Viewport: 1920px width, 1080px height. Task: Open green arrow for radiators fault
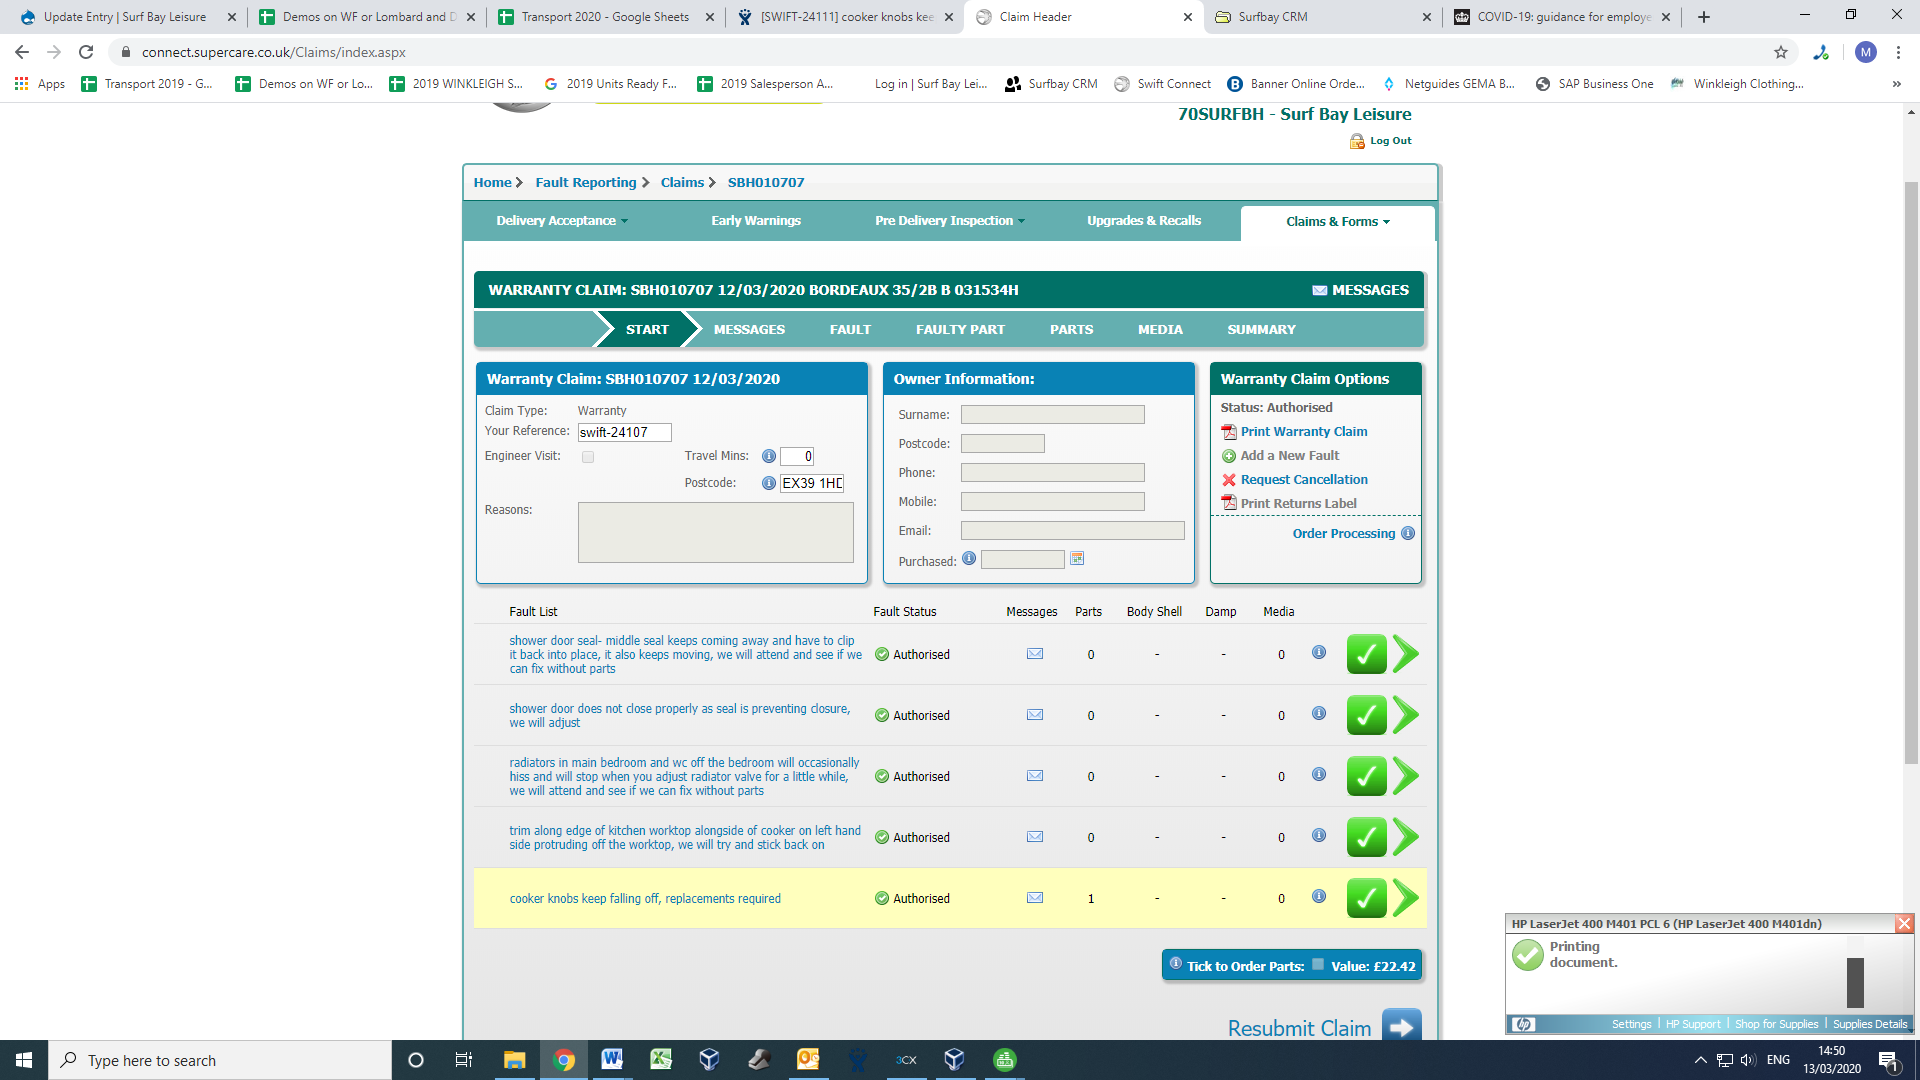1406,776
